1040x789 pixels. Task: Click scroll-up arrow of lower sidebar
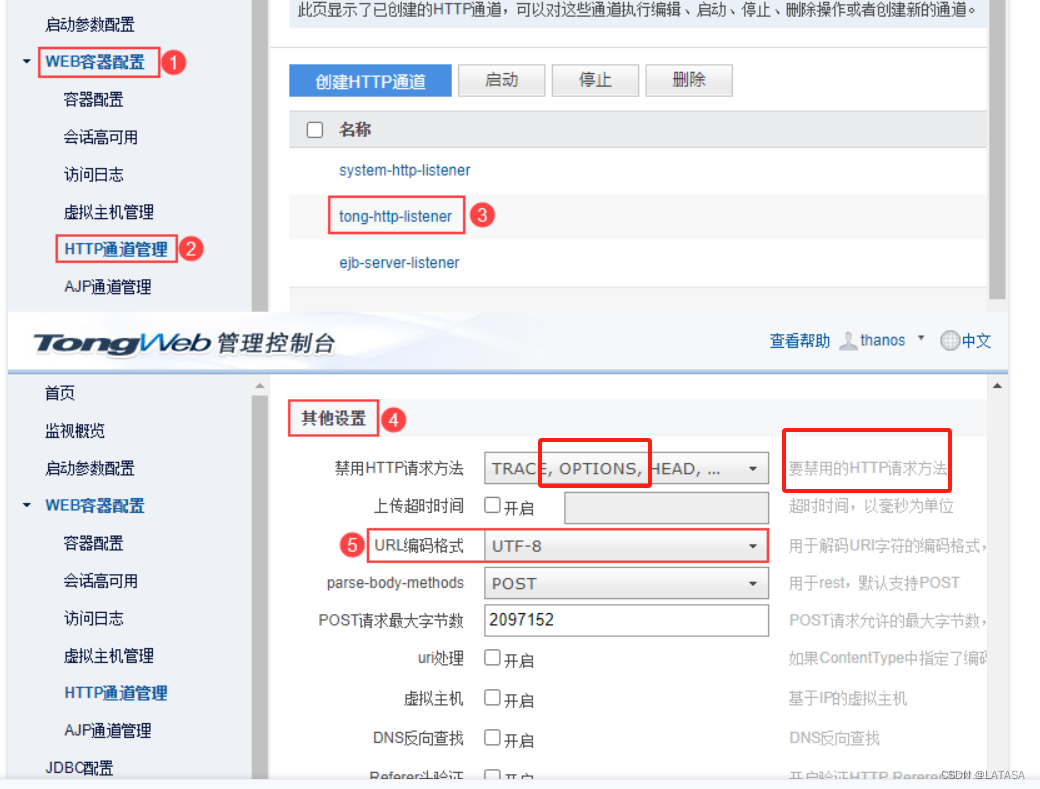pos(259,385)
